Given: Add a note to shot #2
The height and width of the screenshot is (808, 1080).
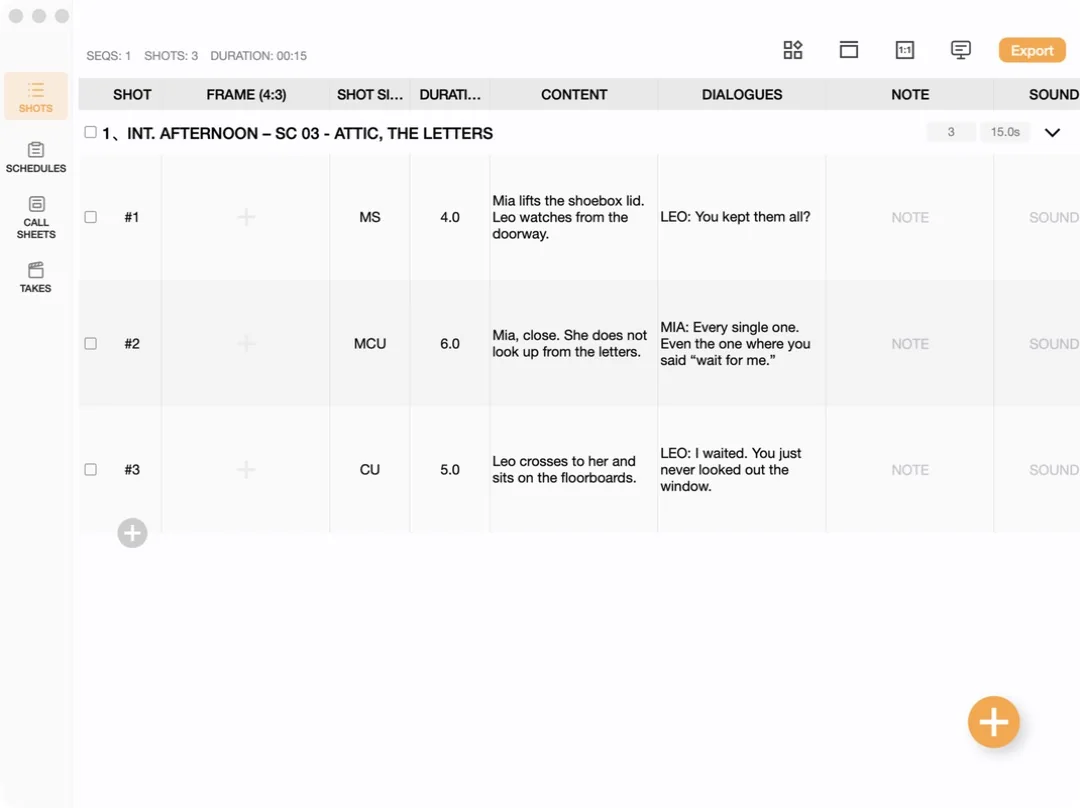Looking at the screenshot, I should pyautogui.click(x=910, y=343).
